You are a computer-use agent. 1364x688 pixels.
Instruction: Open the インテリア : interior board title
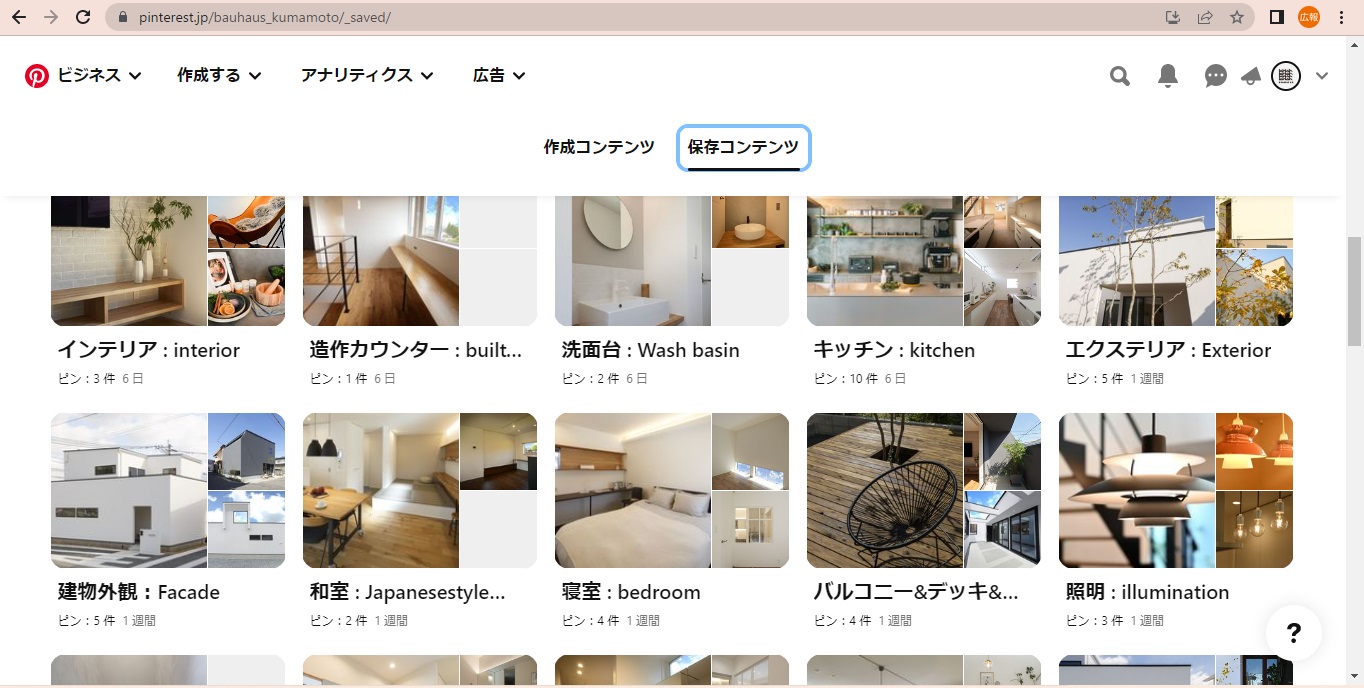pyautogui.click(x=149, y=350)
